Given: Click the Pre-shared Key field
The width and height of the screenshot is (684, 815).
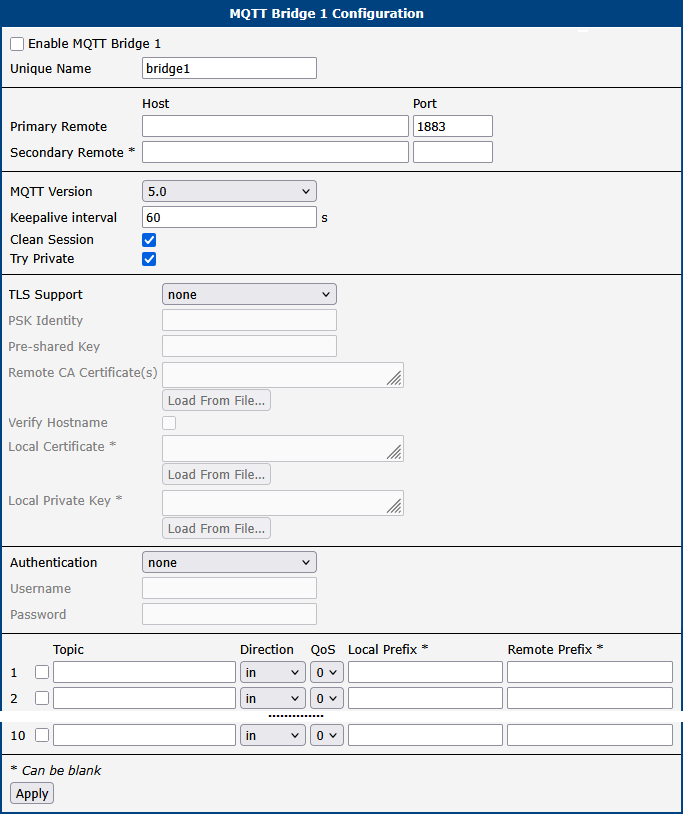Looking at the screenshot, I should point(249,346).
